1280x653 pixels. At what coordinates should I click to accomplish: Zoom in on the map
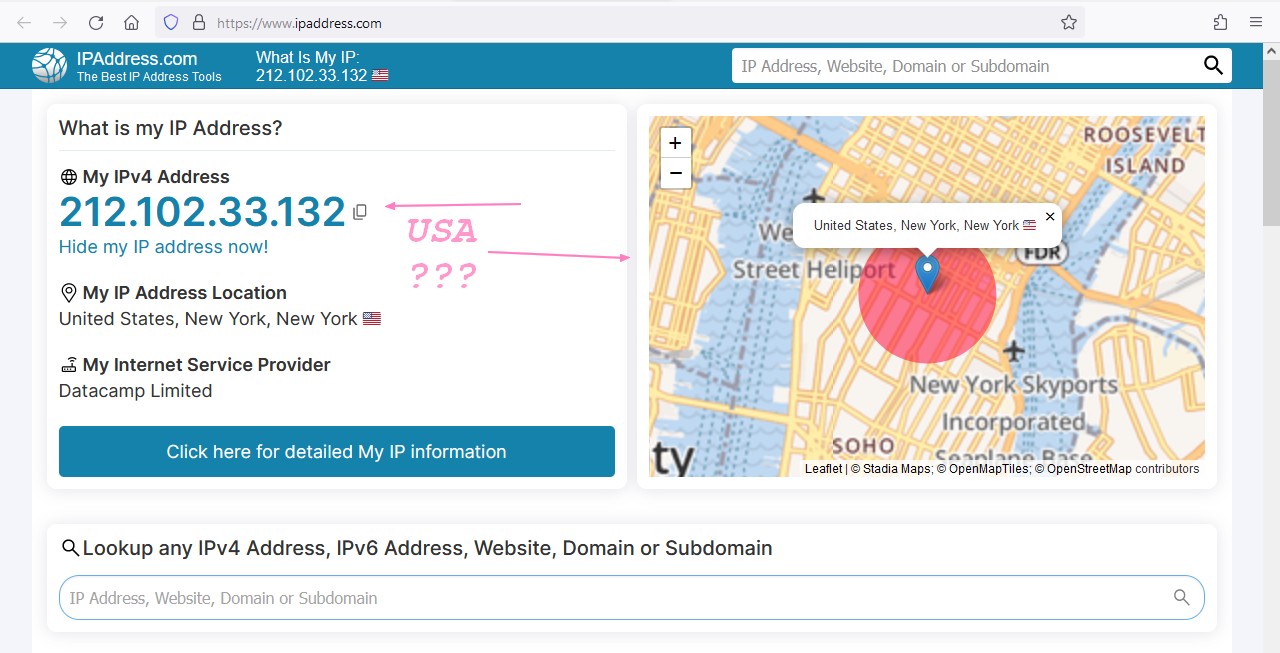[x=675, y=143]
